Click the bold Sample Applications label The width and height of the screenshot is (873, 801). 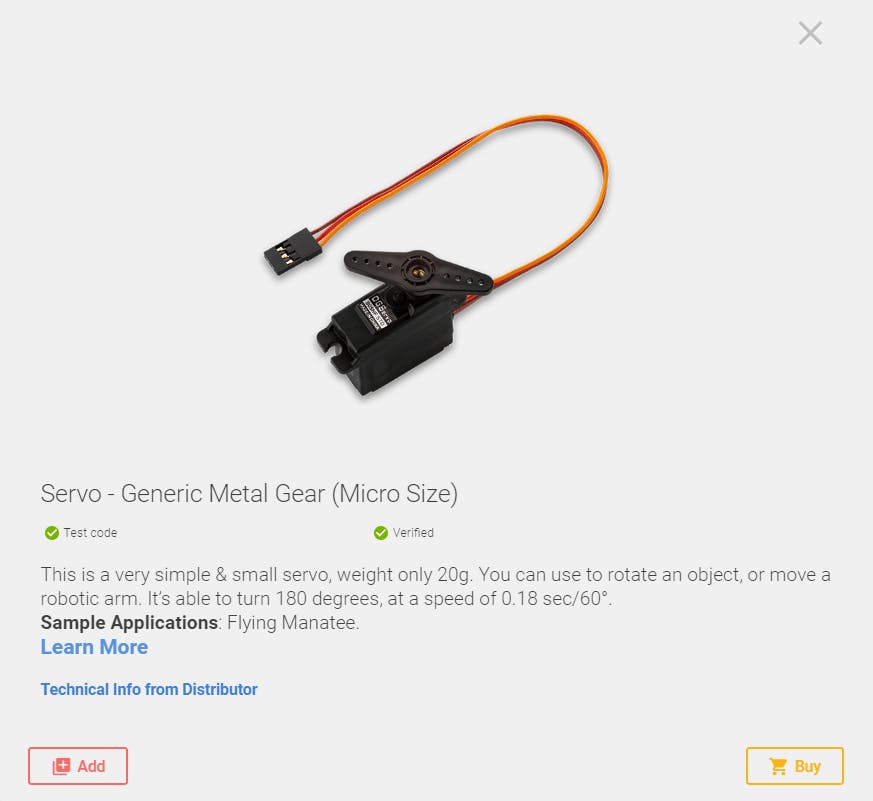(x=129, y=622)
